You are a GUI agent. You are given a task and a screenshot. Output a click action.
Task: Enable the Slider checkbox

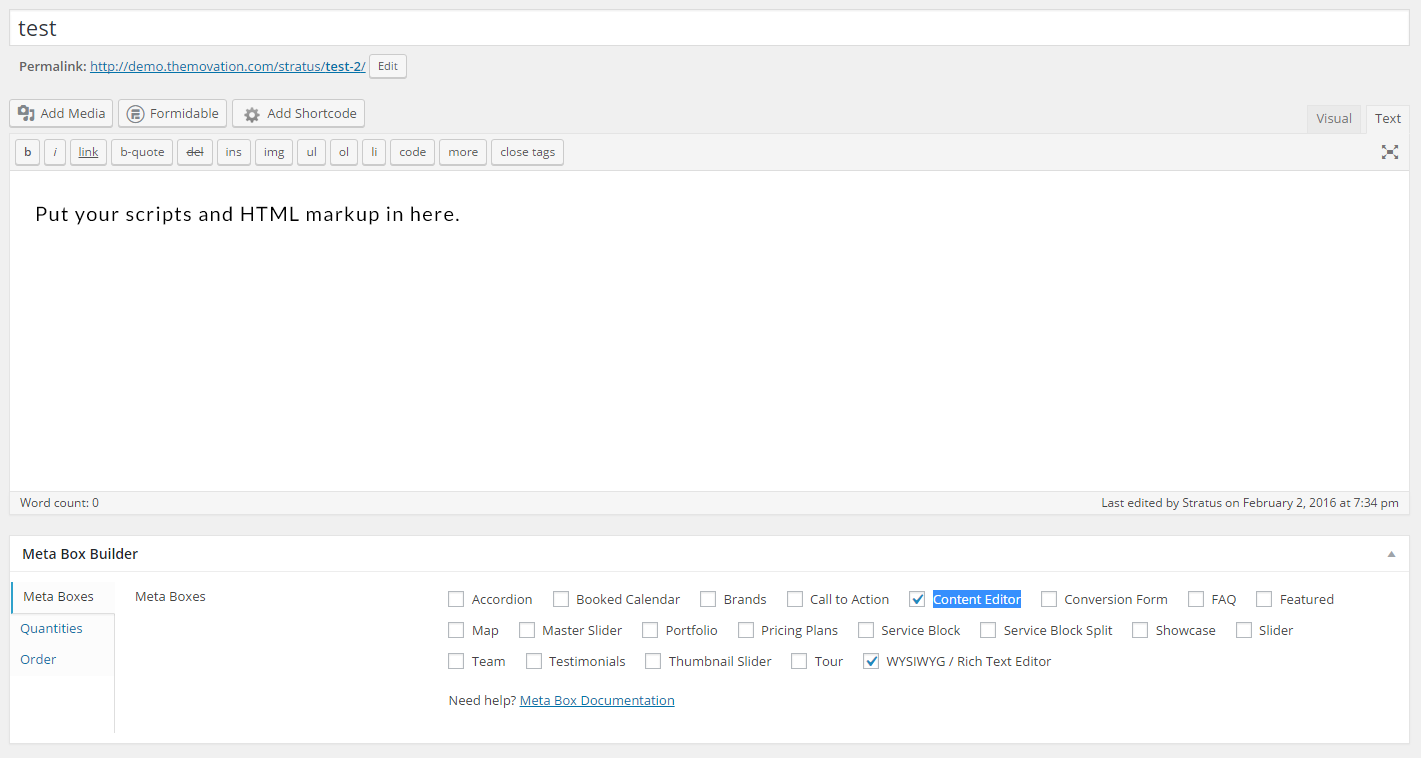pyautogui.click(x=1244, y=630)
